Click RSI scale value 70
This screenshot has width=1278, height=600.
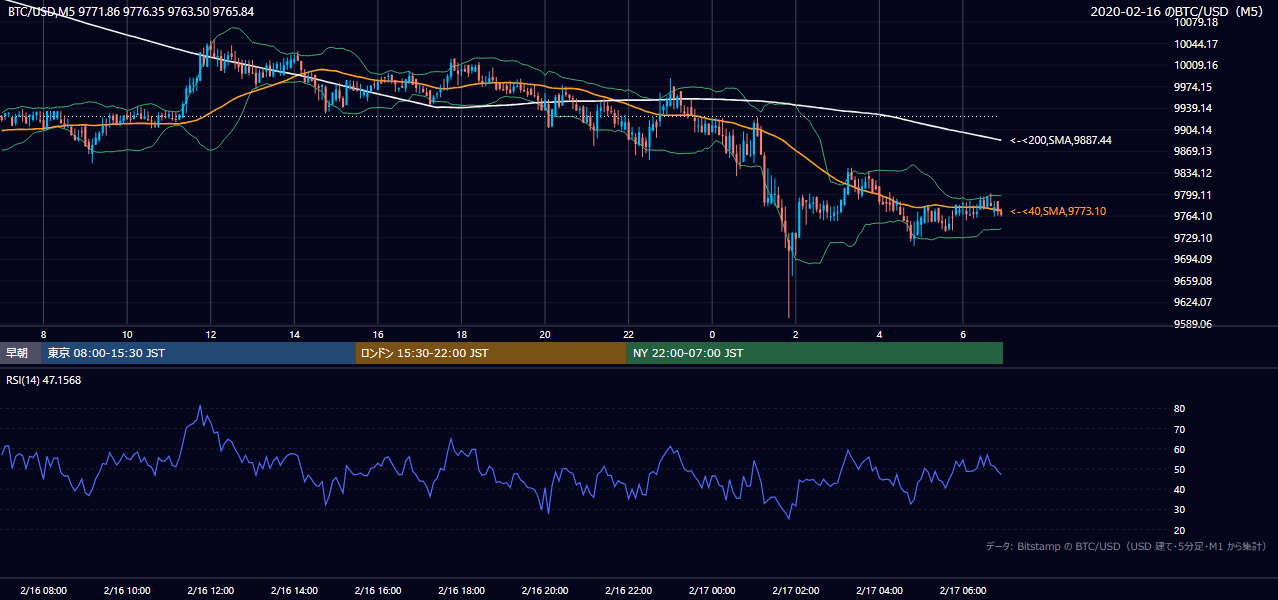pyautogui.click(x=1179, y=429)
